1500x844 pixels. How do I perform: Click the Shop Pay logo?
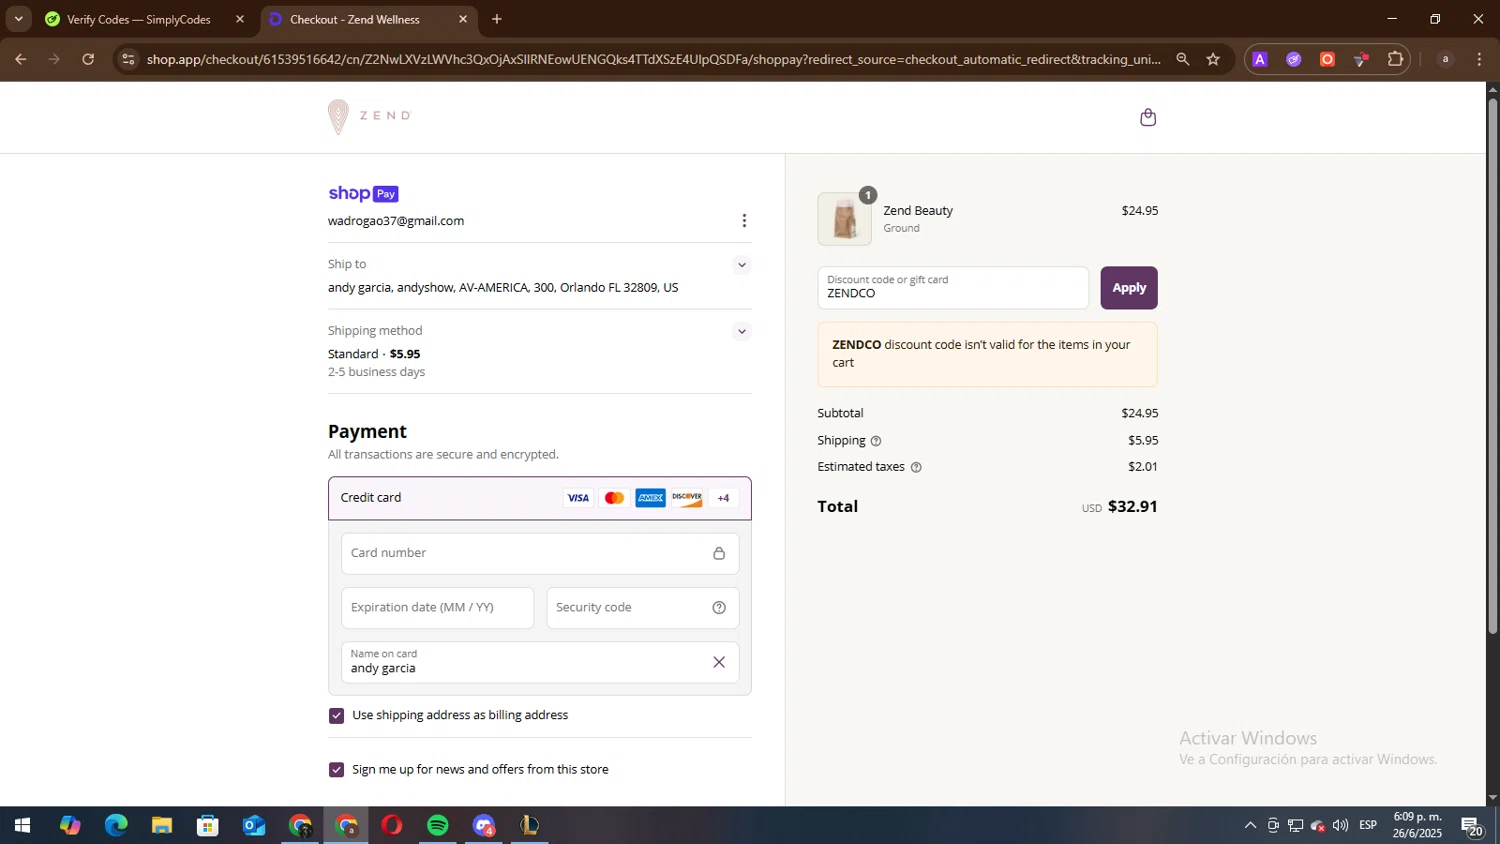pos(363,194)
